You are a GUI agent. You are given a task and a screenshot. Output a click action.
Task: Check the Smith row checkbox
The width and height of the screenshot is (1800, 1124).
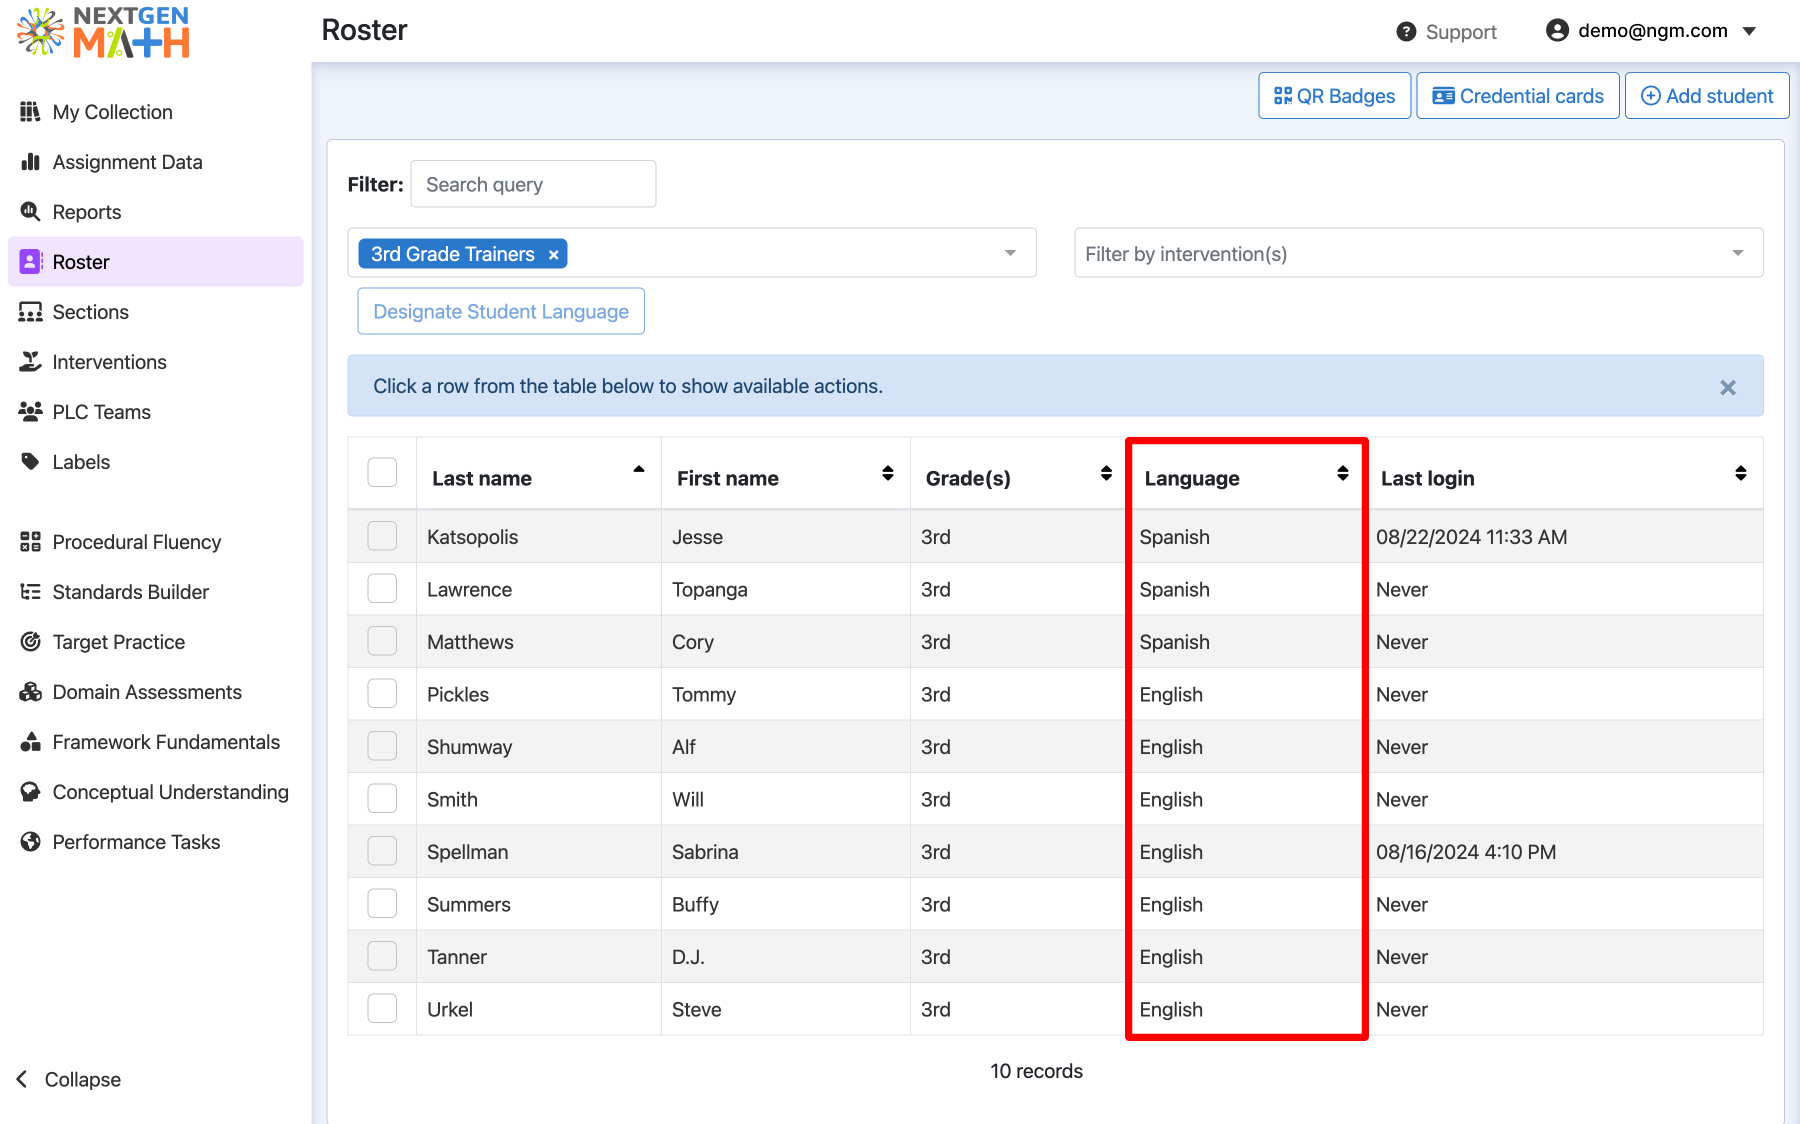382,798
